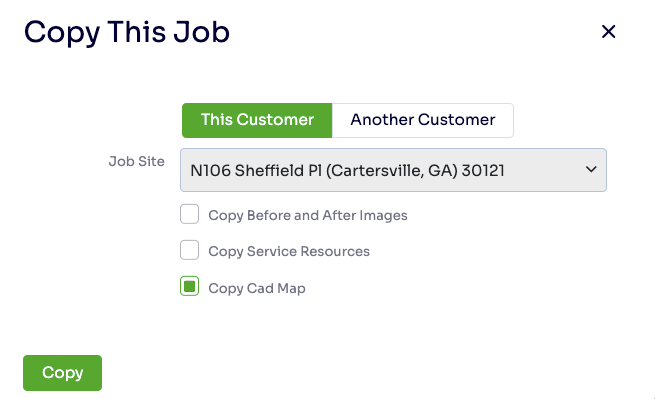Click the Copy Service Resources label text
Viewport: 655px width, 399px height.
[289, 251]
